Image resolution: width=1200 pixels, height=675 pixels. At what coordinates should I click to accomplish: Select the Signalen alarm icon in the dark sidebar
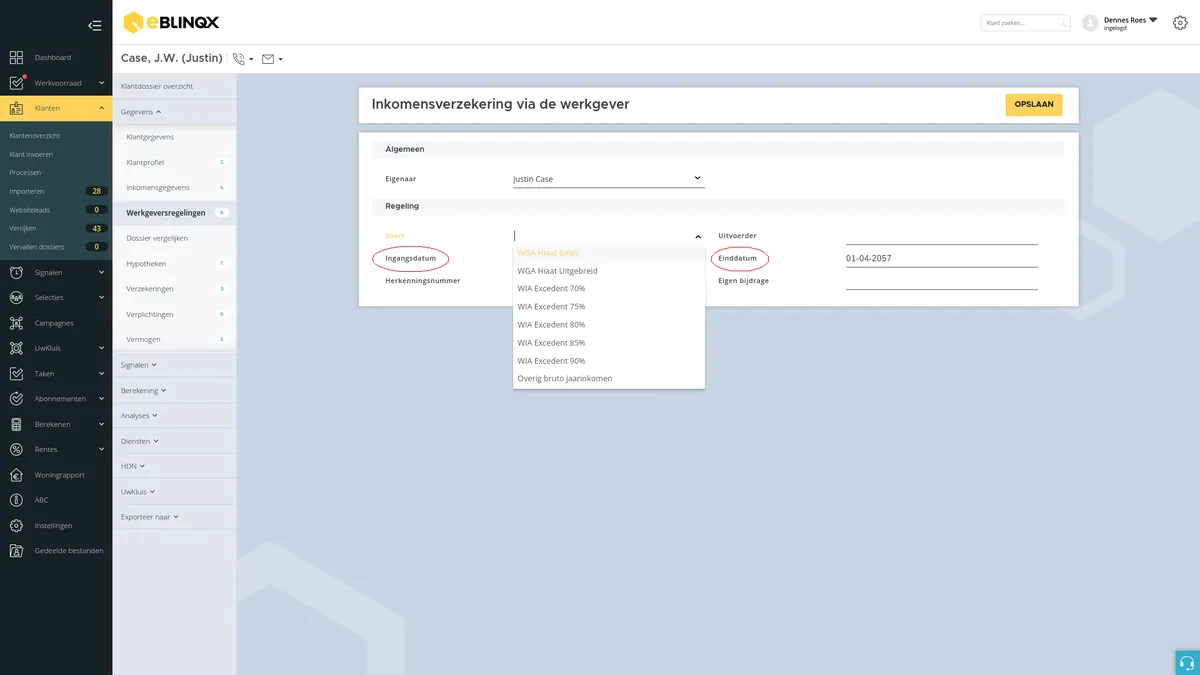tap(16, 272)
